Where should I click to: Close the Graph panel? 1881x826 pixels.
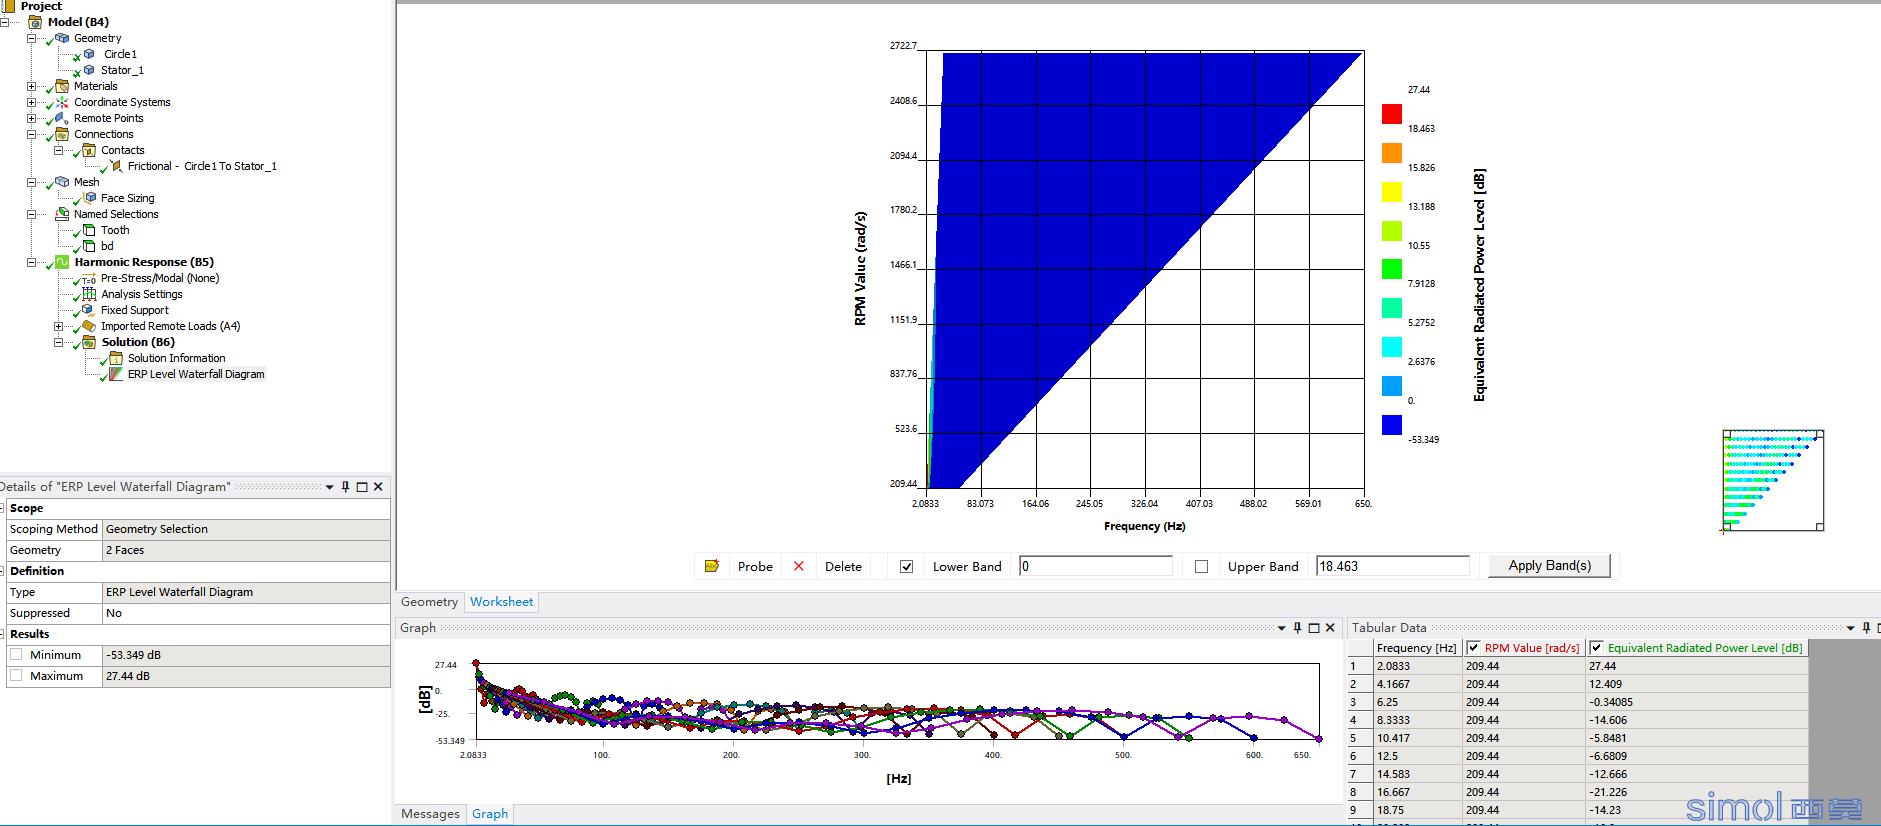1330,628
